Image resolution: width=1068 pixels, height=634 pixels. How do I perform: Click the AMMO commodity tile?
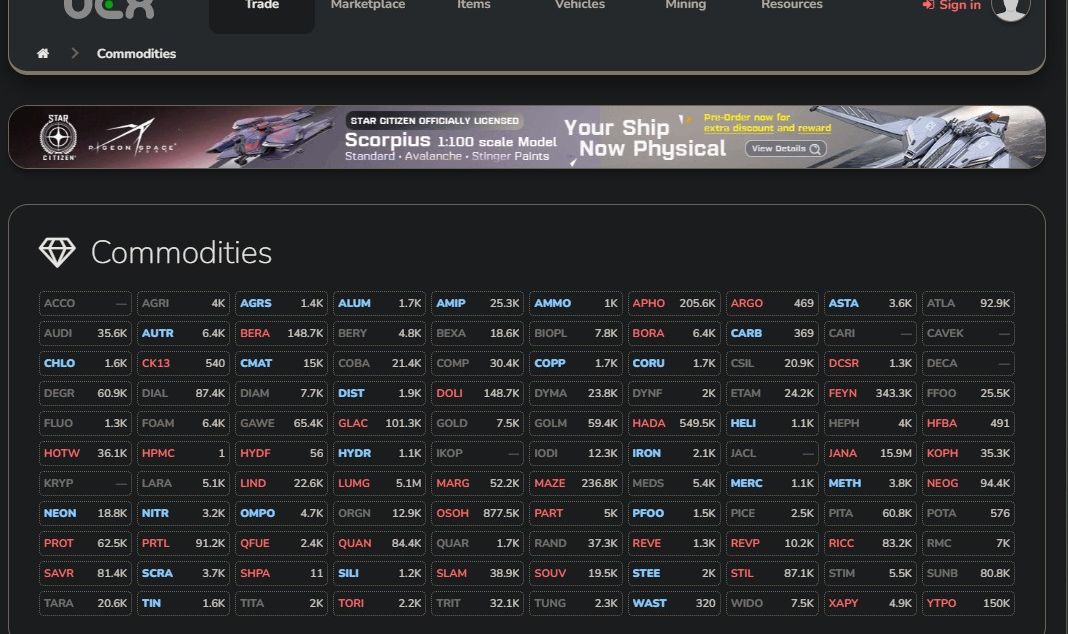pos(574,303)
